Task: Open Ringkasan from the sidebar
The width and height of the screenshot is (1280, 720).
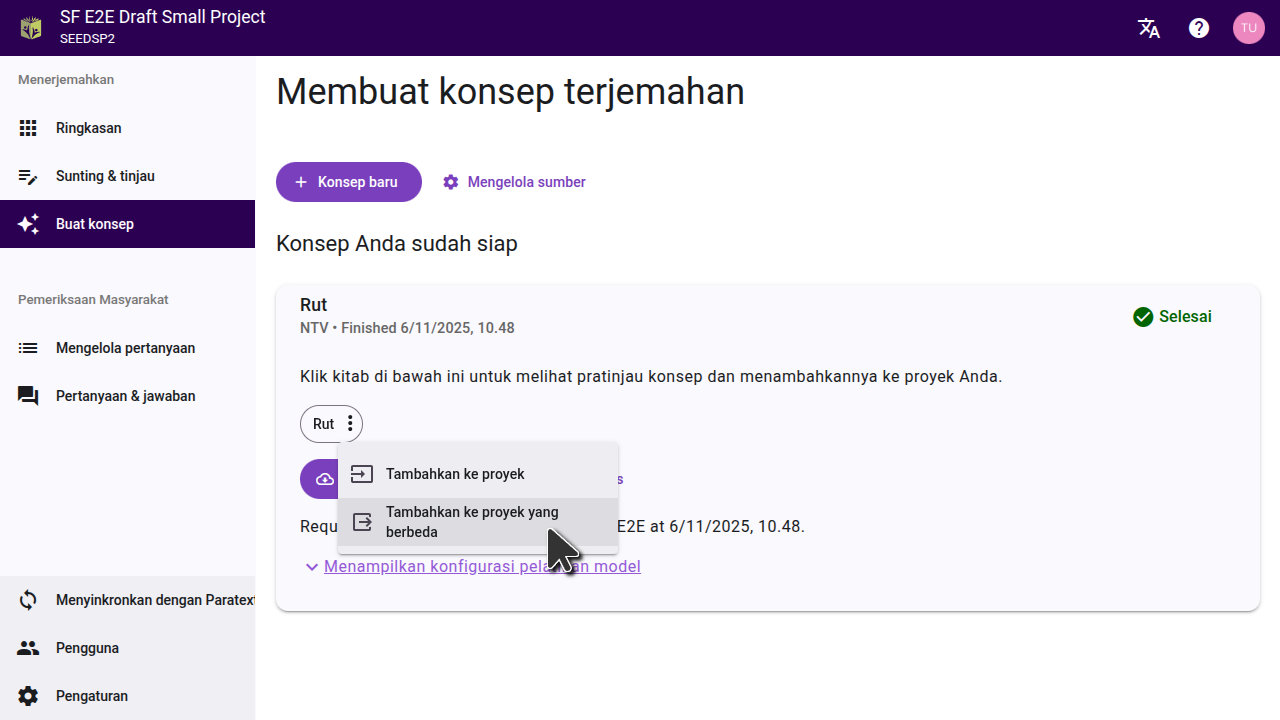Action: [x=88, y=128]
